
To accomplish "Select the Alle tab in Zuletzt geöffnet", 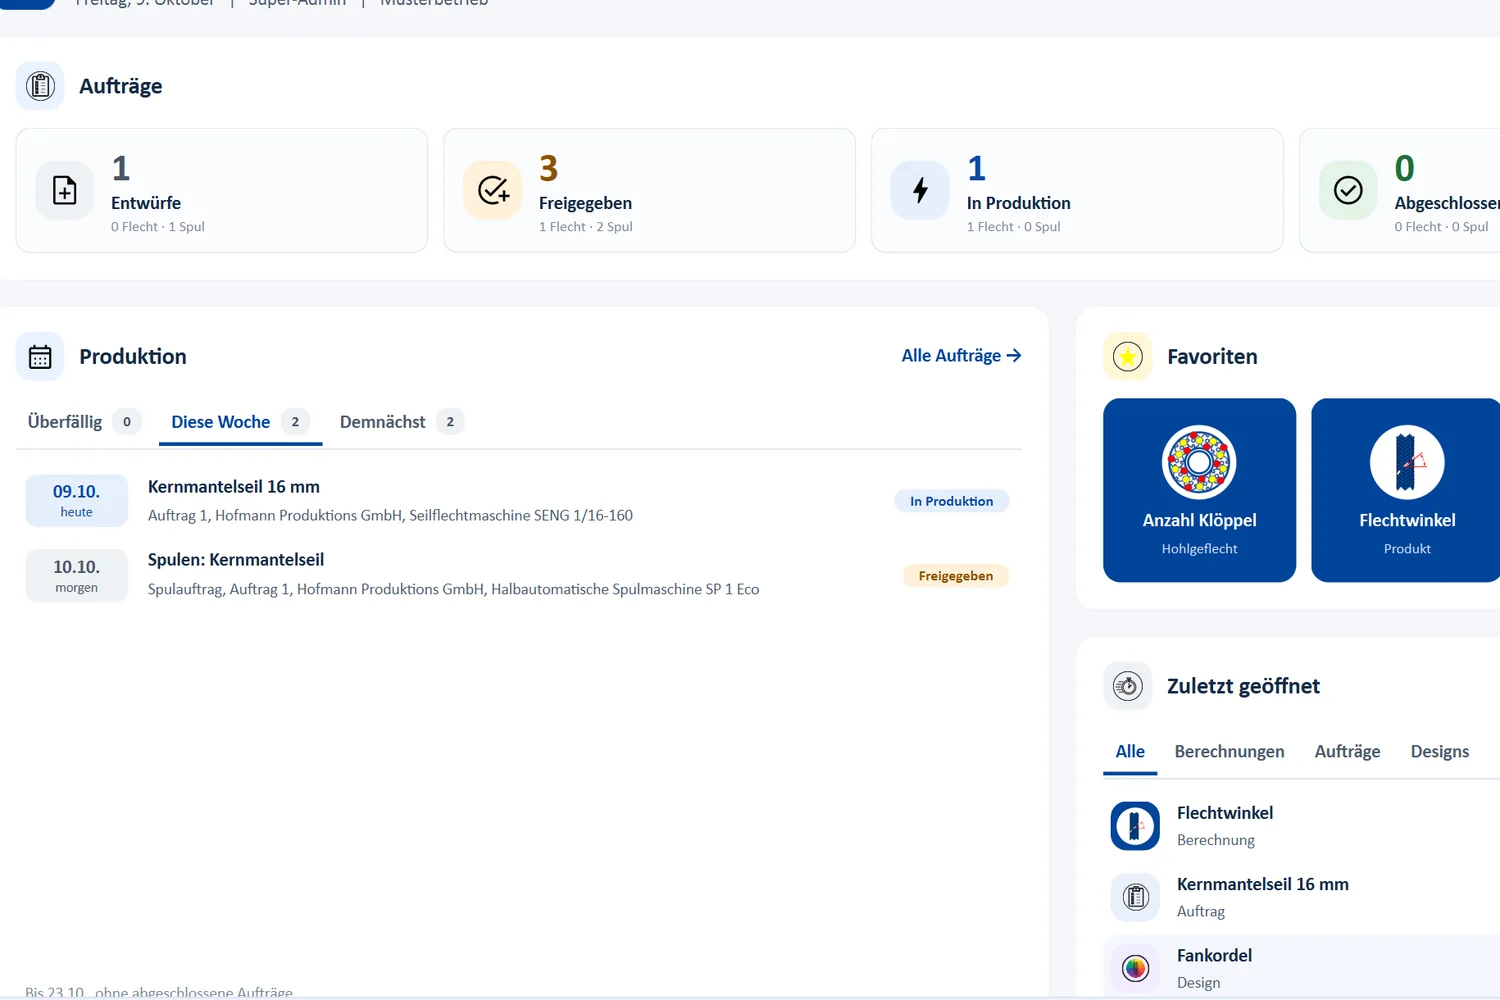I will (1130, 752).
